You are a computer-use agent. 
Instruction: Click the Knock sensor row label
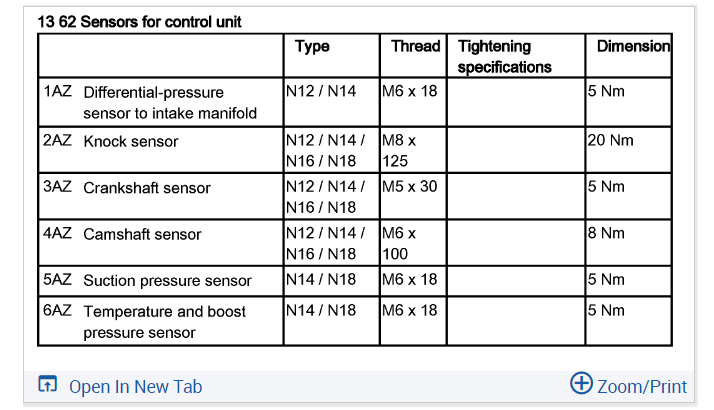point(131,142)
